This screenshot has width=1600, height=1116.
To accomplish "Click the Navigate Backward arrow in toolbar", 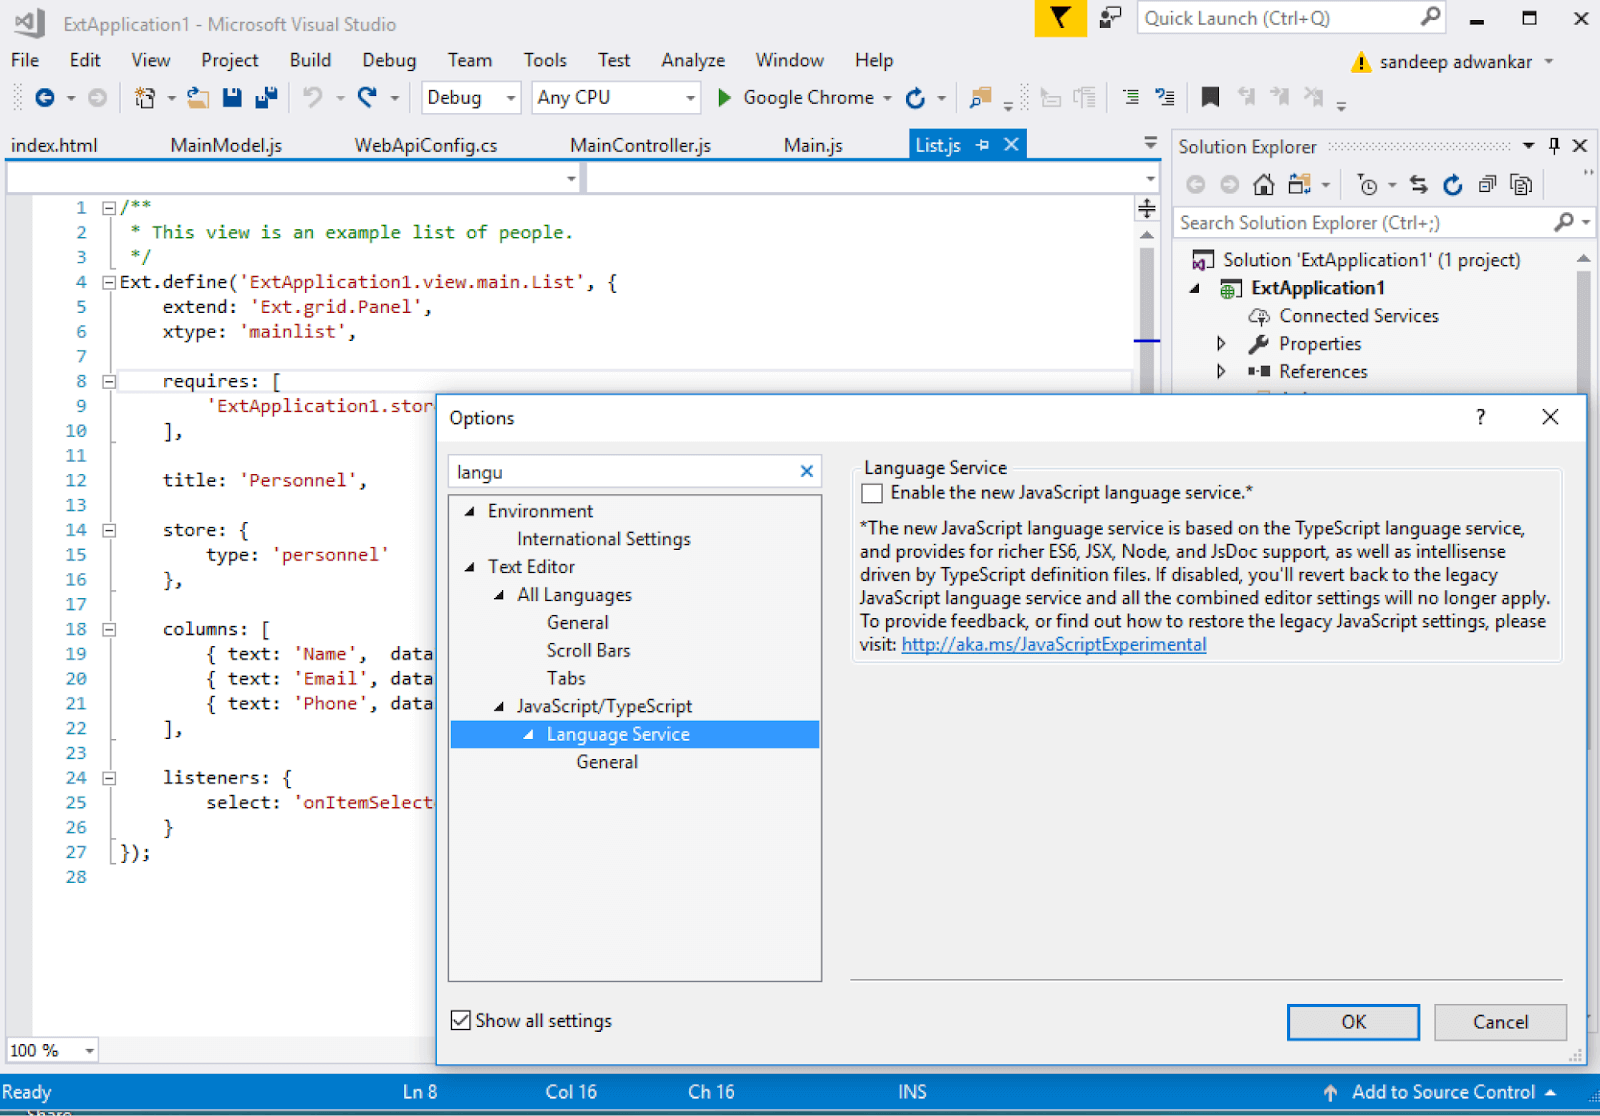I will click(44, 97).
